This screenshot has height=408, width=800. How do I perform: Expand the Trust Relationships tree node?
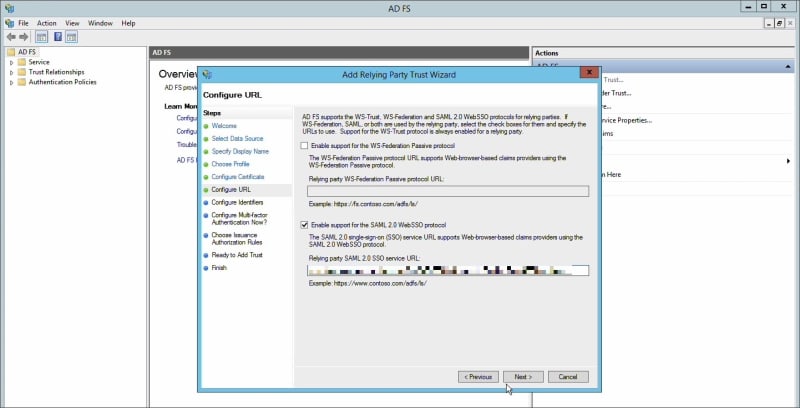[12, 72]
